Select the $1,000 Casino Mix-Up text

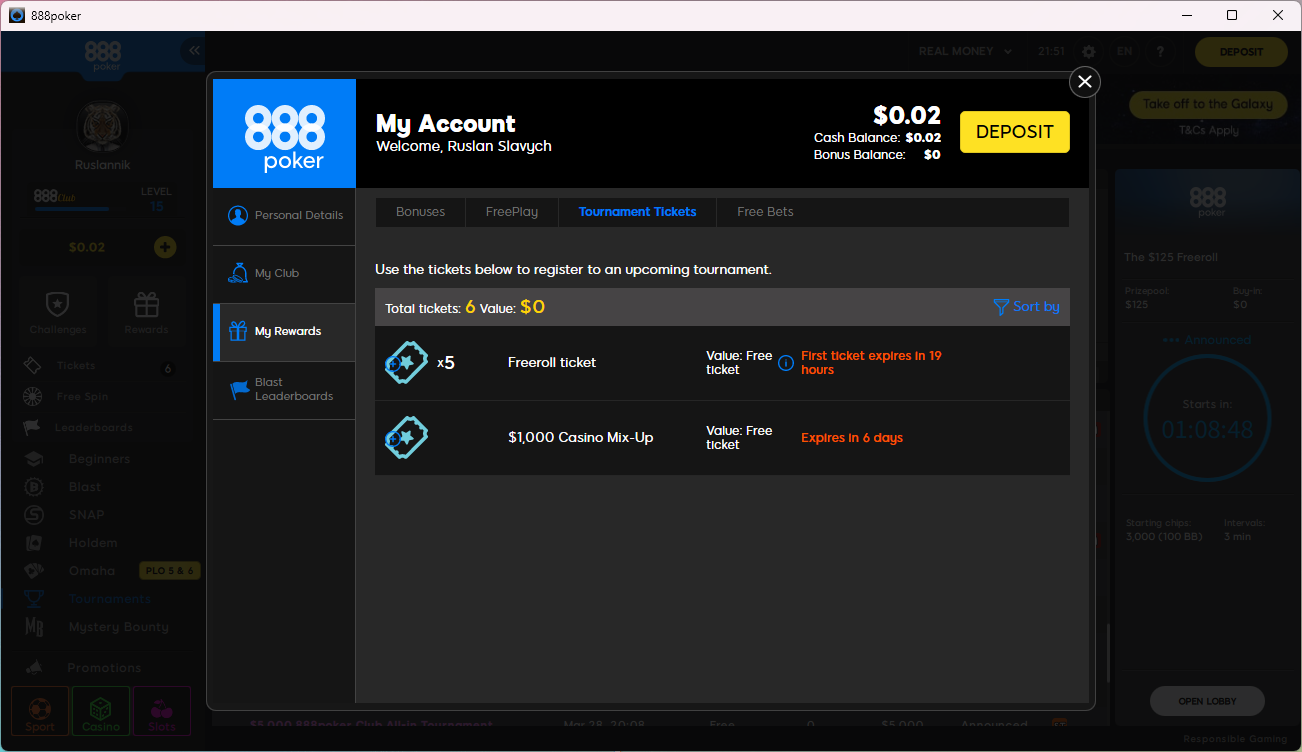[581, 438]
